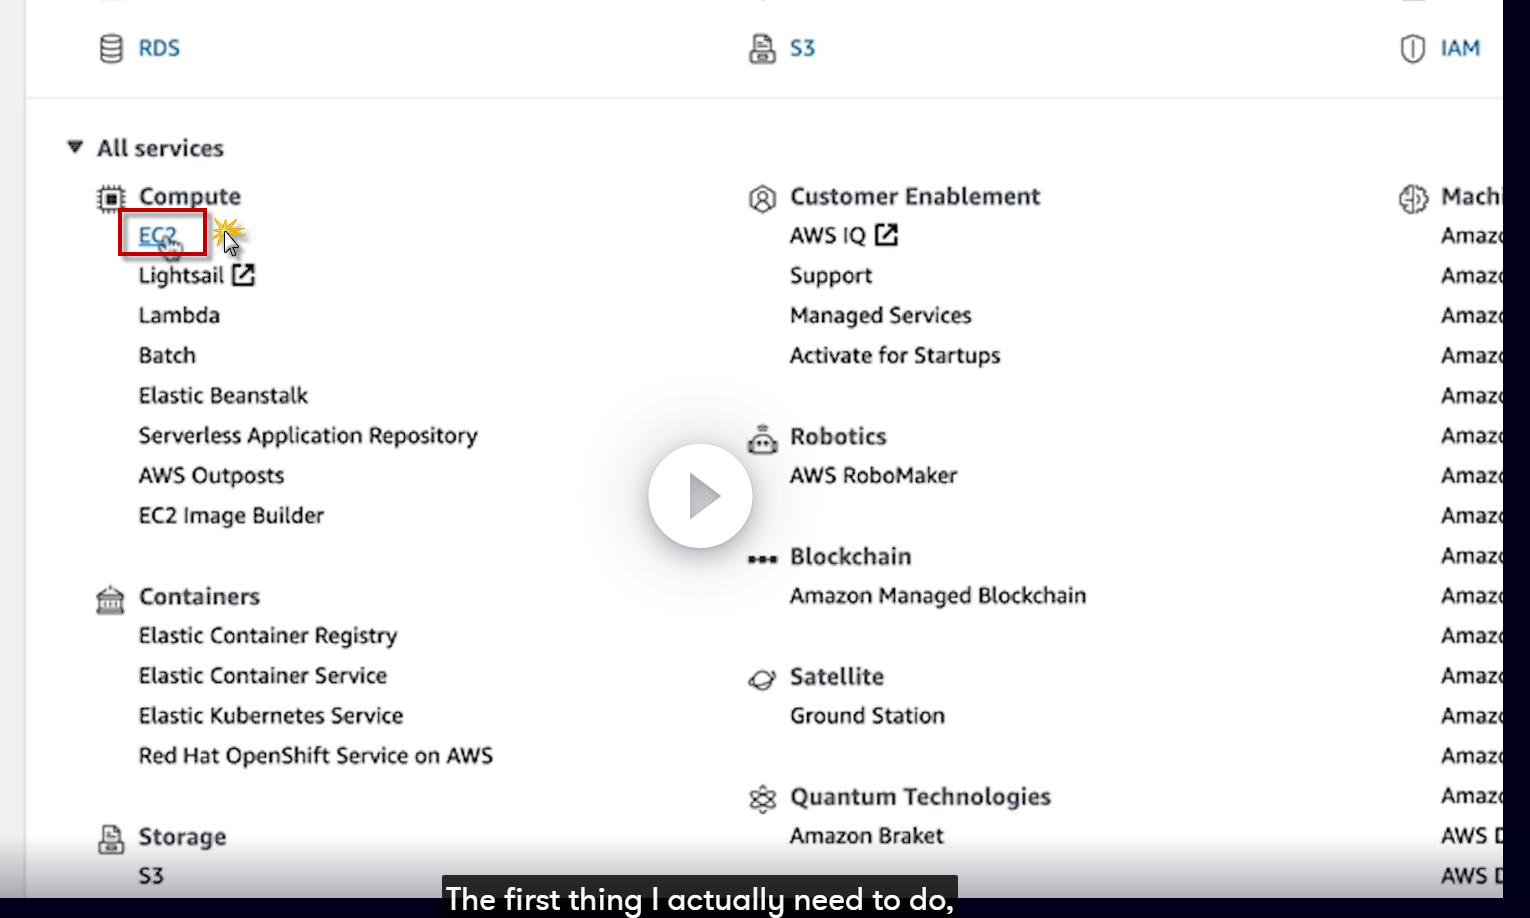Click the Quantum Technologies atom icon
The width and height of the screenshot is (1530, 918).
pyautogui.click(x=762, y=798)
